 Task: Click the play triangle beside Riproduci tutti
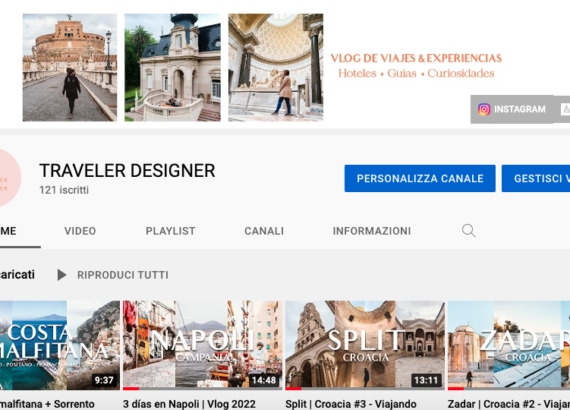pyautogui.click(x=62, y=275)
